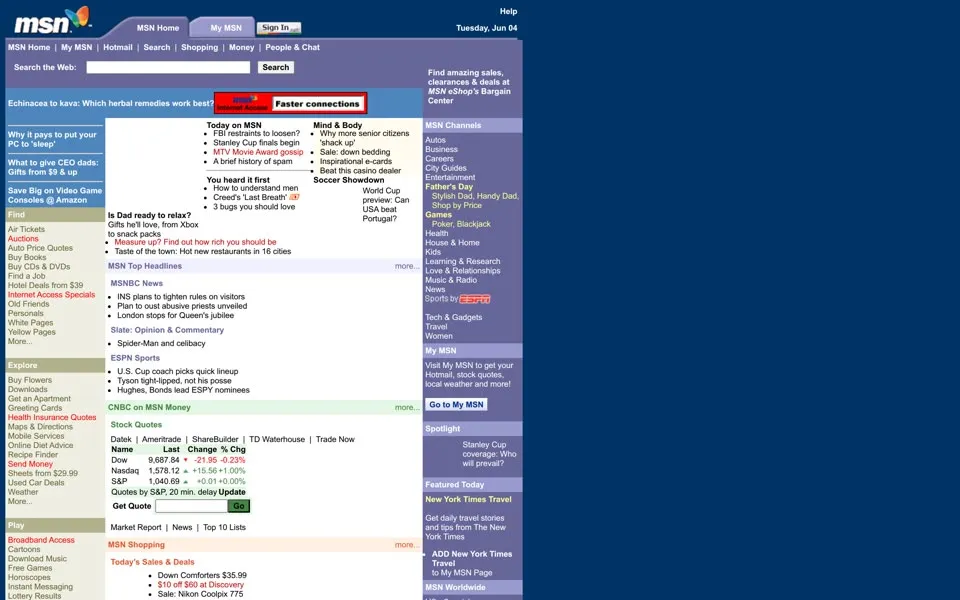The image size is (960, 600).
Task: Click Health Insurance Quotes link
Action: click(x=52, y=418)
